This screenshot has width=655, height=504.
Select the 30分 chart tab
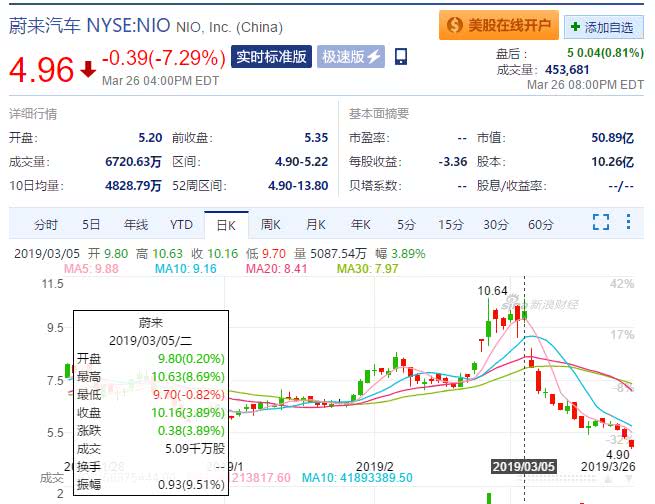[x=496, y=225]
